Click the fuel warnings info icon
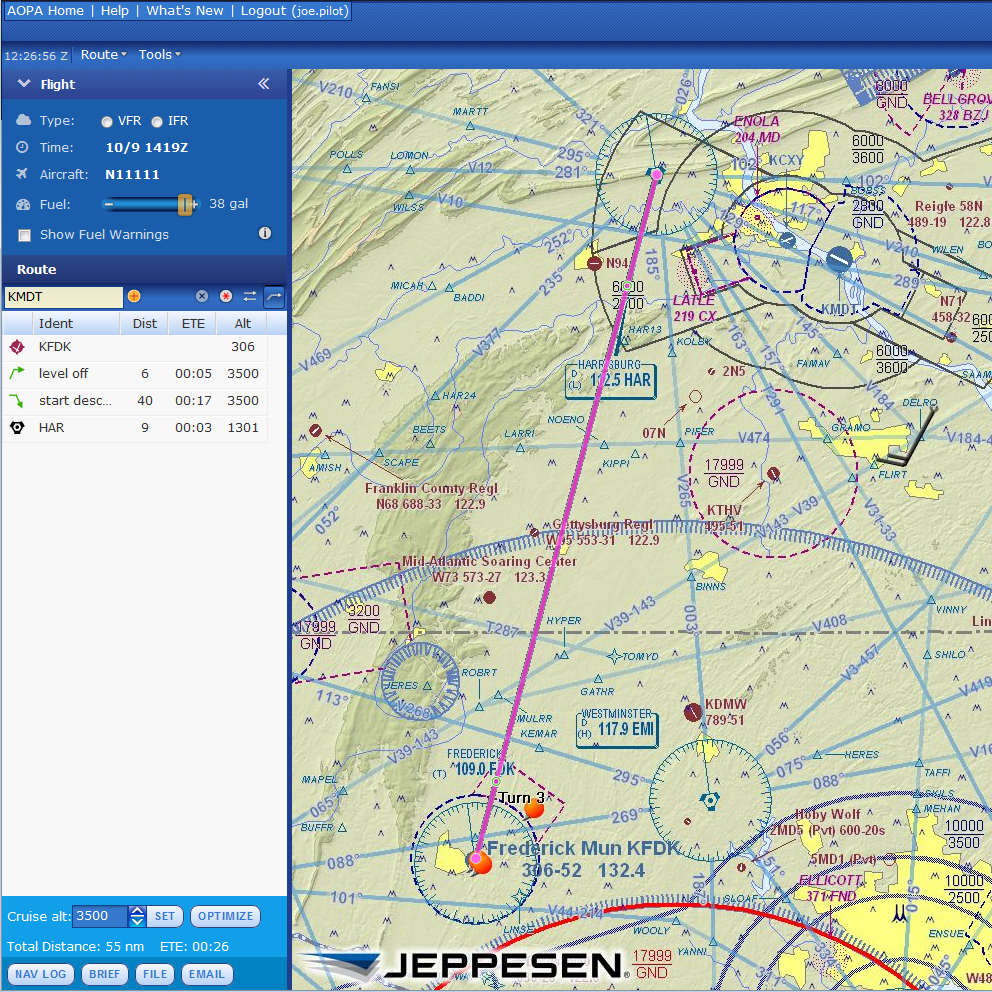This screenshot has width=992, height=992. pos(265,233)
